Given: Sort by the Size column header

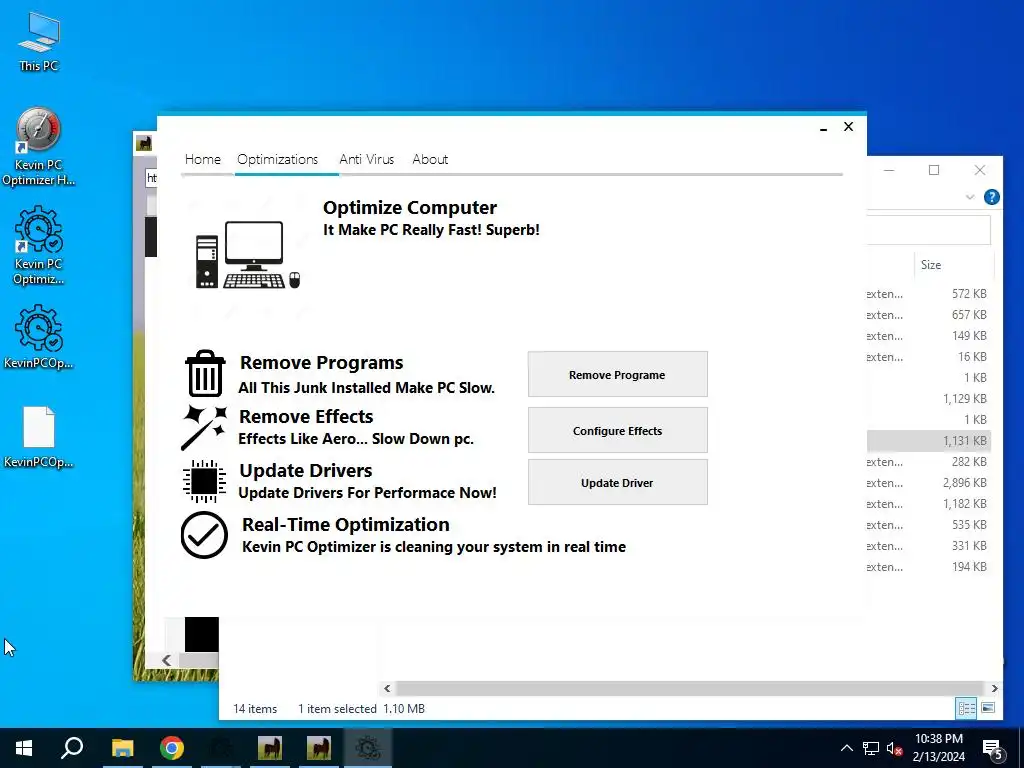Looking at the screenshot, I should 953,265.
